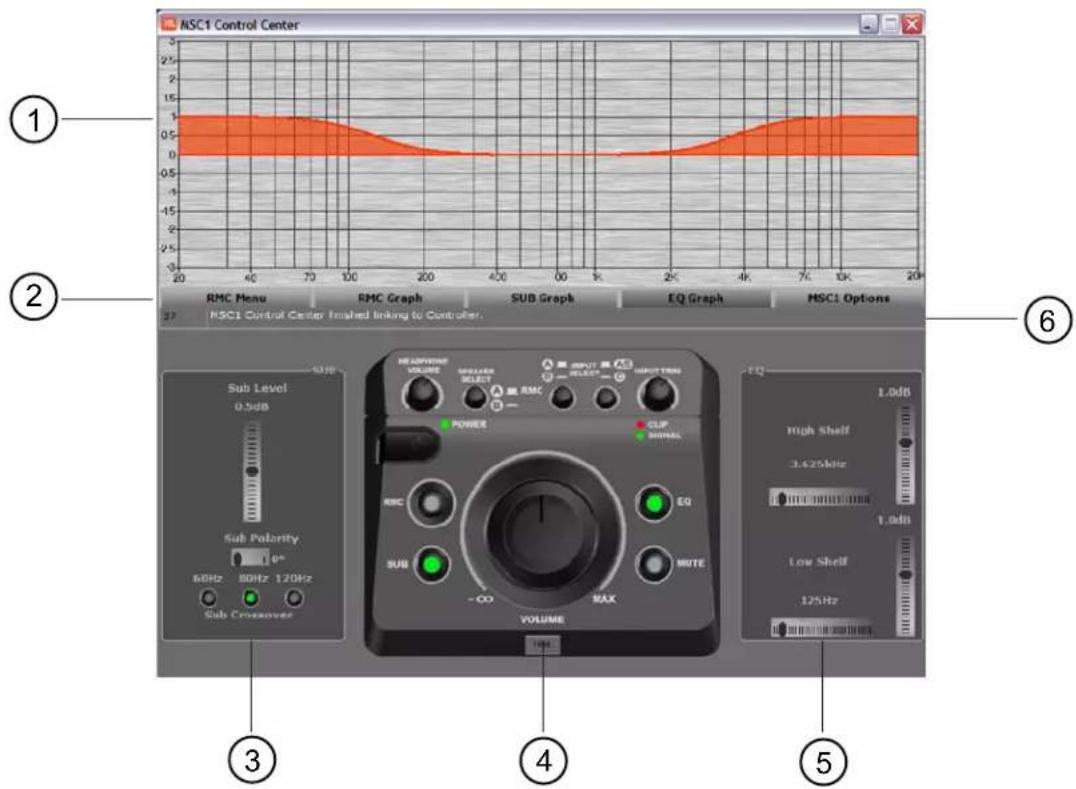Open the RMC Menu tab
Viewport: 1076px width, 789px height.
click(x=236, y=298)
